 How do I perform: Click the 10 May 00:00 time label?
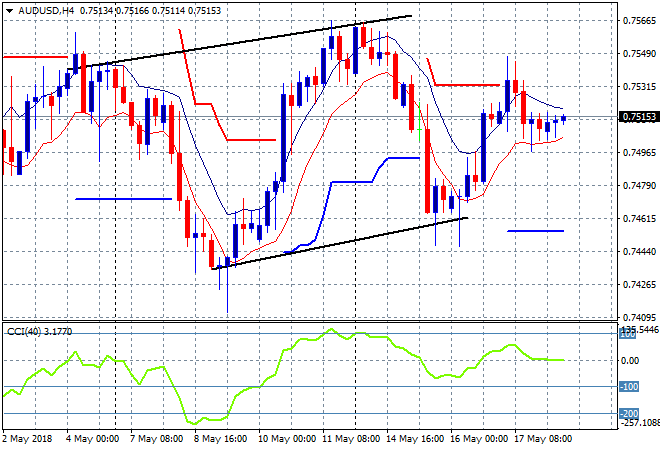(287, 439)
